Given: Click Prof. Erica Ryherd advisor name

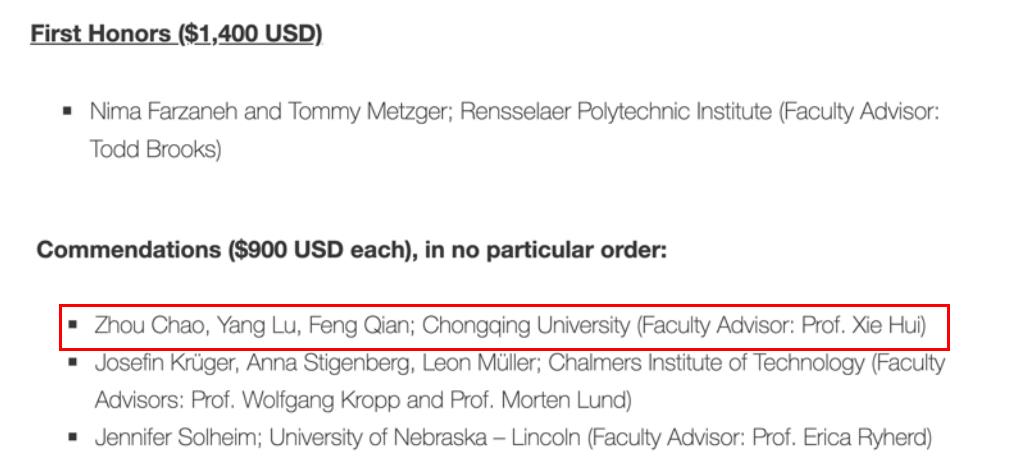Looking at the screenshot, I should tap(839, 437).
